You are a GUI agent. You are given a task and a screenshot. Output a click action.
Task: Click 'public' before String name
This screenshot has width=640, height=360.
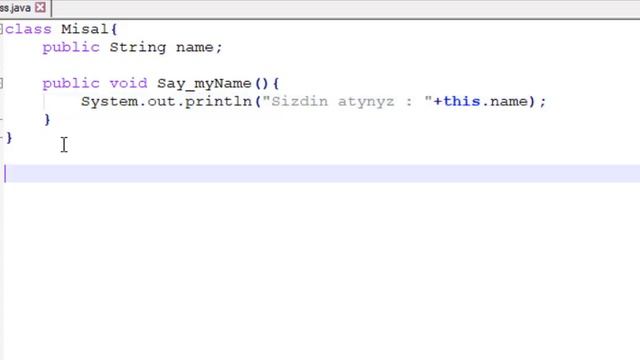click(x=71, y=48)
